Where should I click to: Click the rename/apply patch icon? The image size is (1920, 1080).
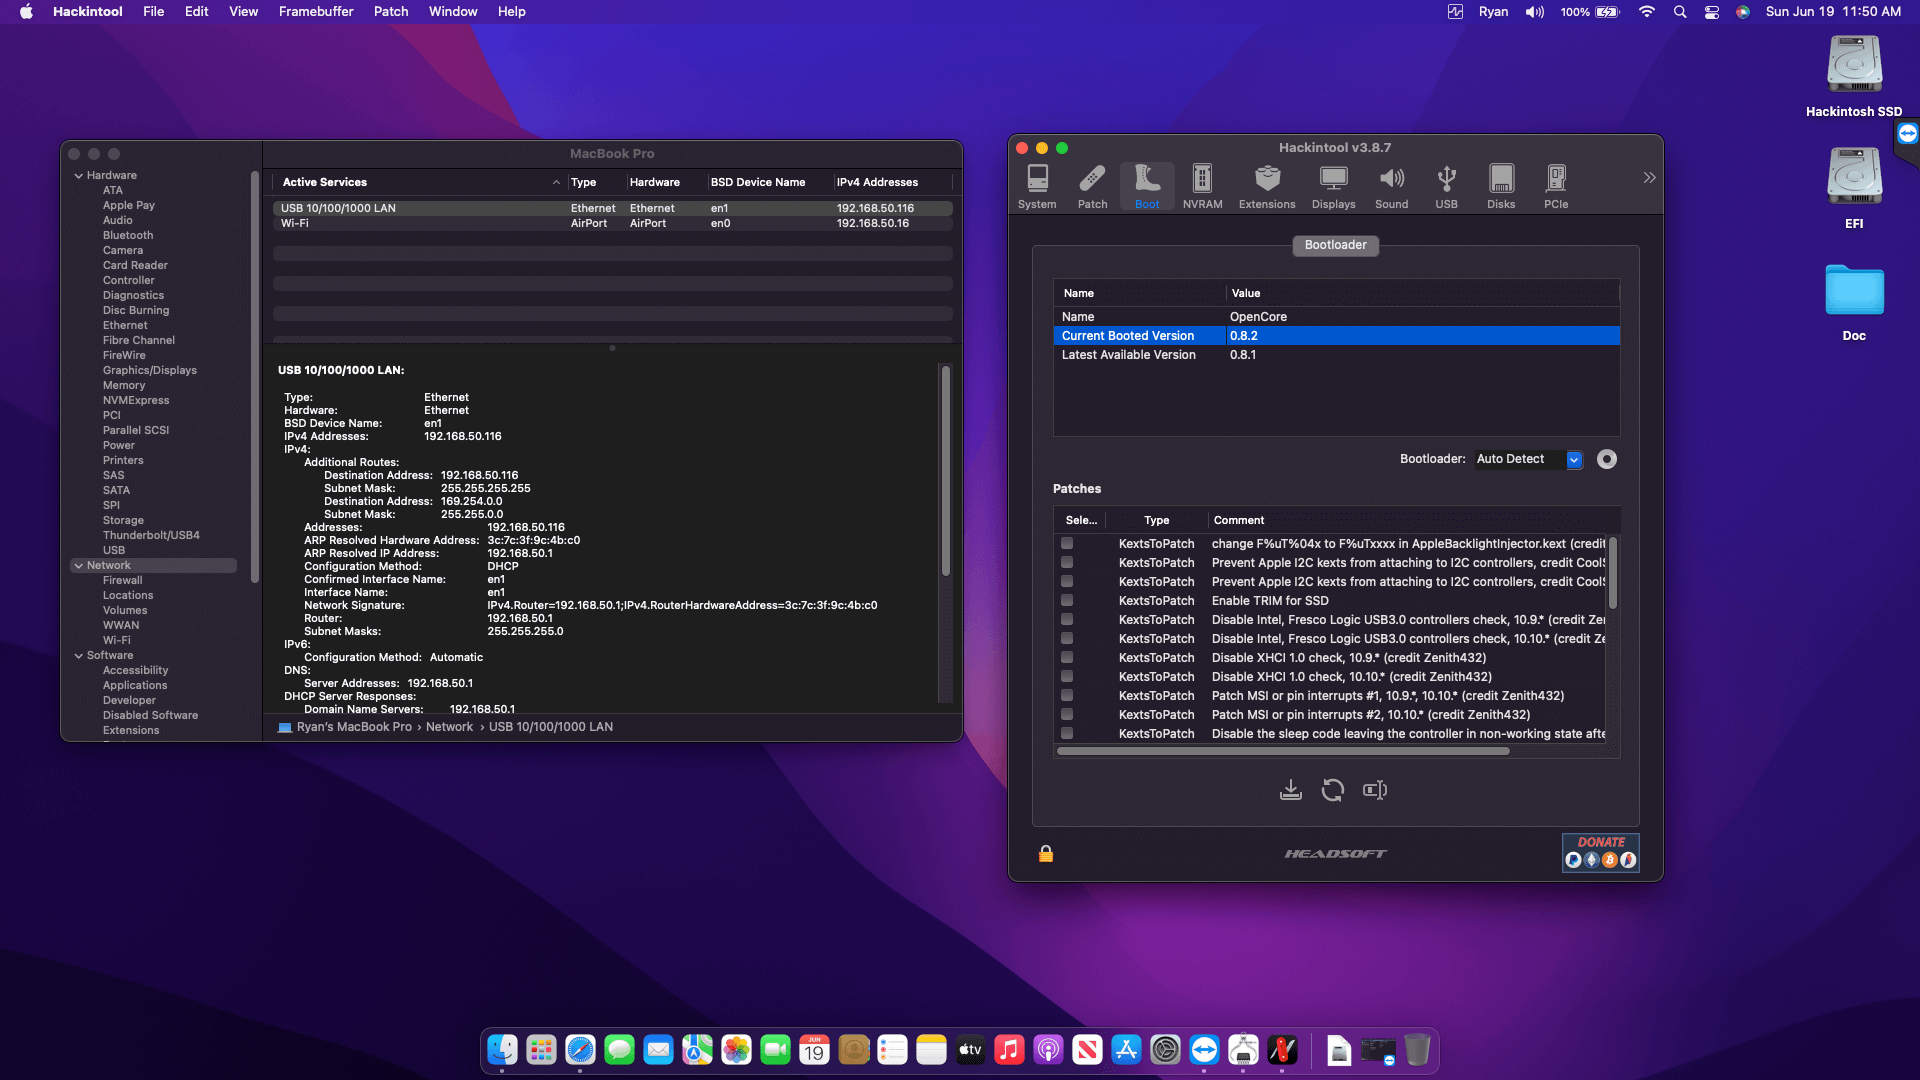coord(1375,790)
